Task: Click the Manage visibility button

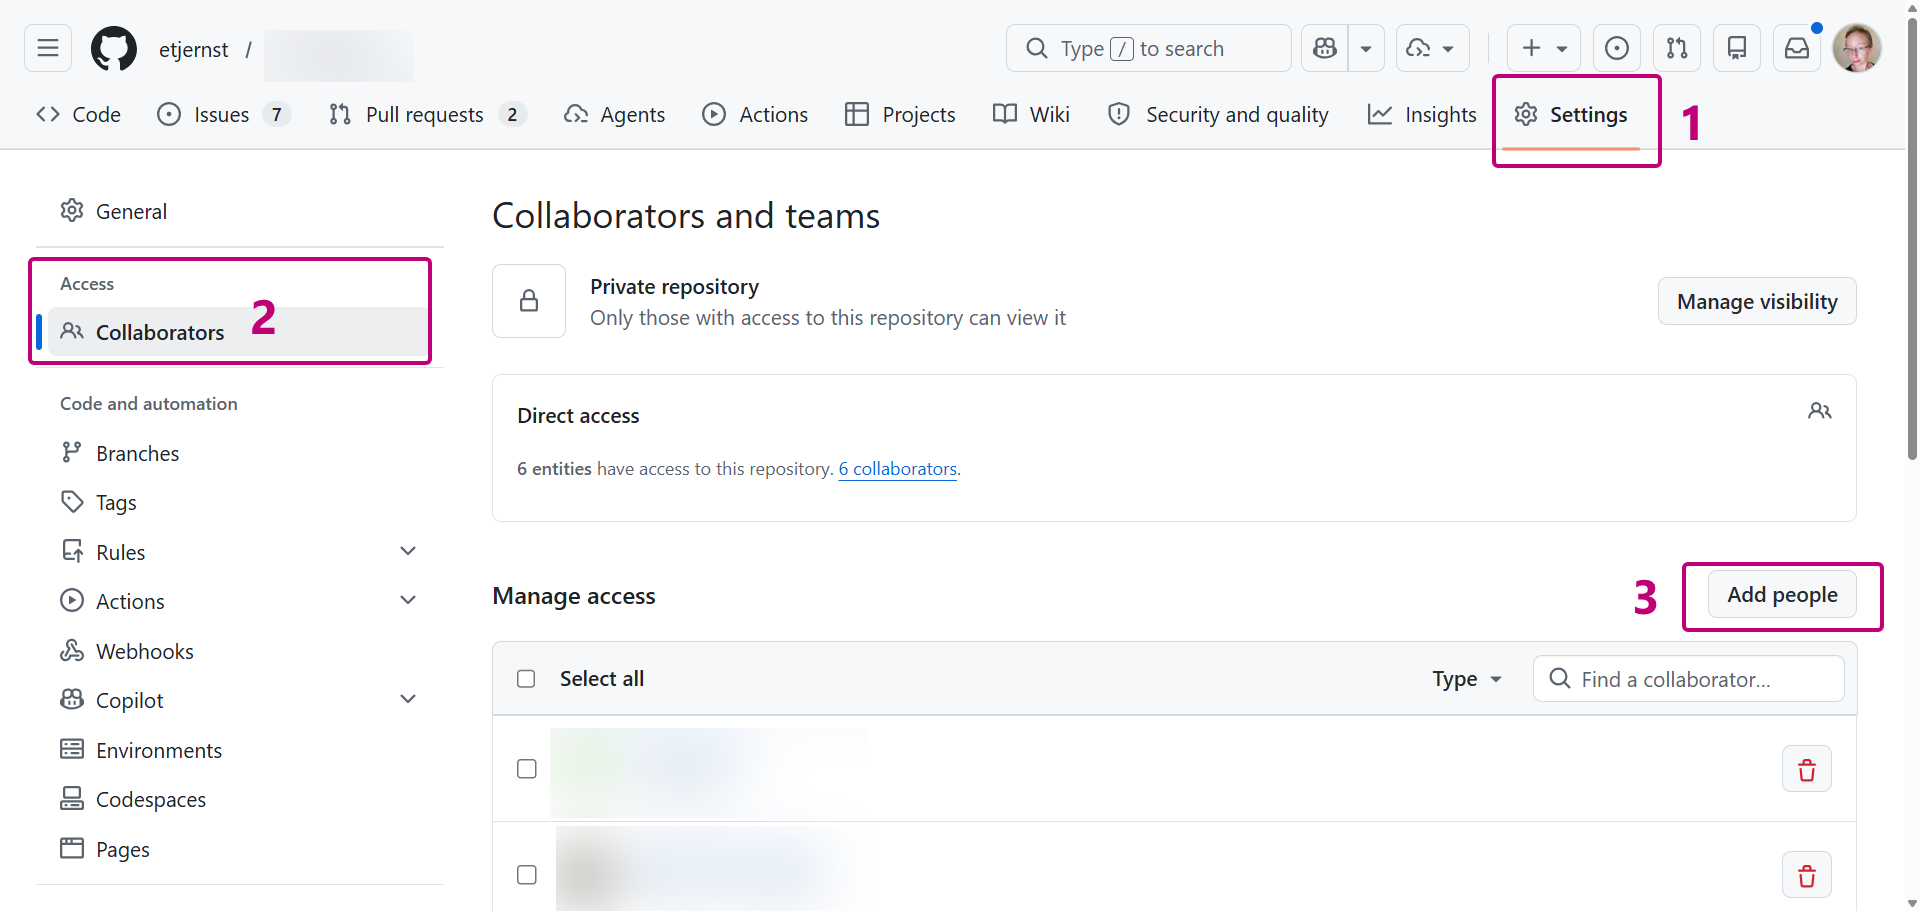Action: pos(1757,301)
